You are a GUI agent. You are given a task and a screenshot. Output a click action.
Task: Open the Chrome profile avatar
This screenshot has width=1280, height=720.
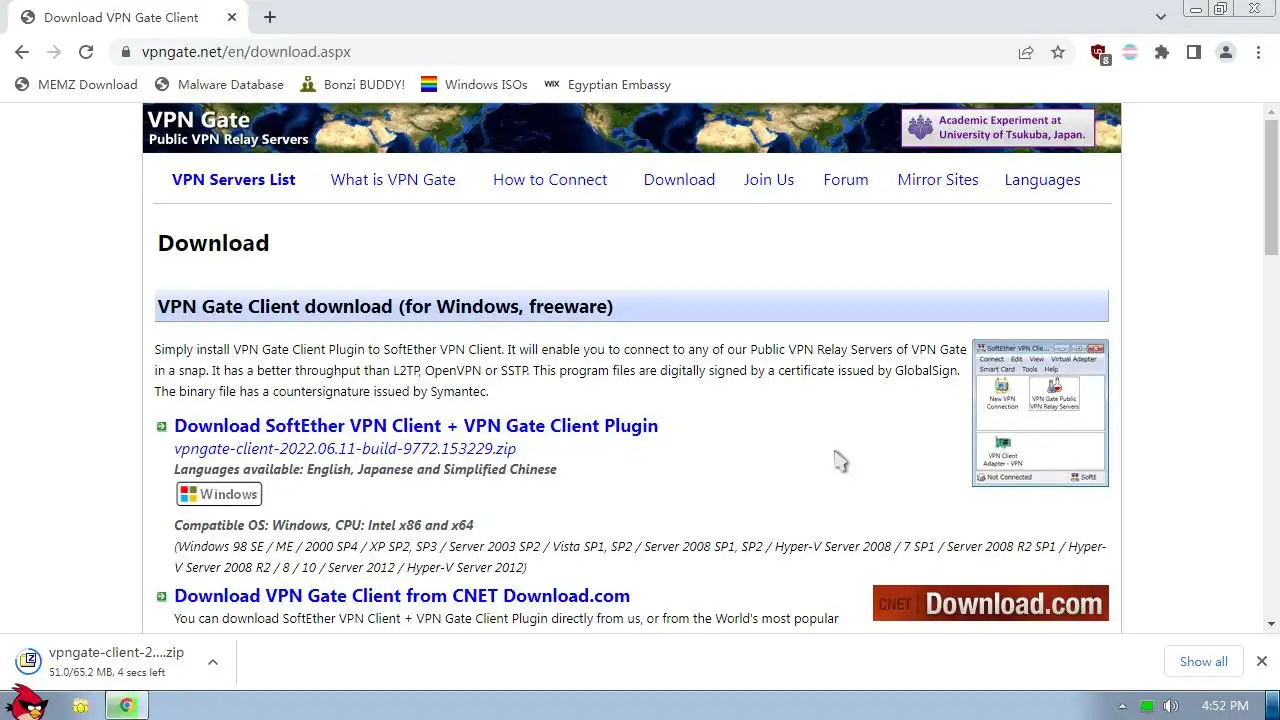point(1226,52)
